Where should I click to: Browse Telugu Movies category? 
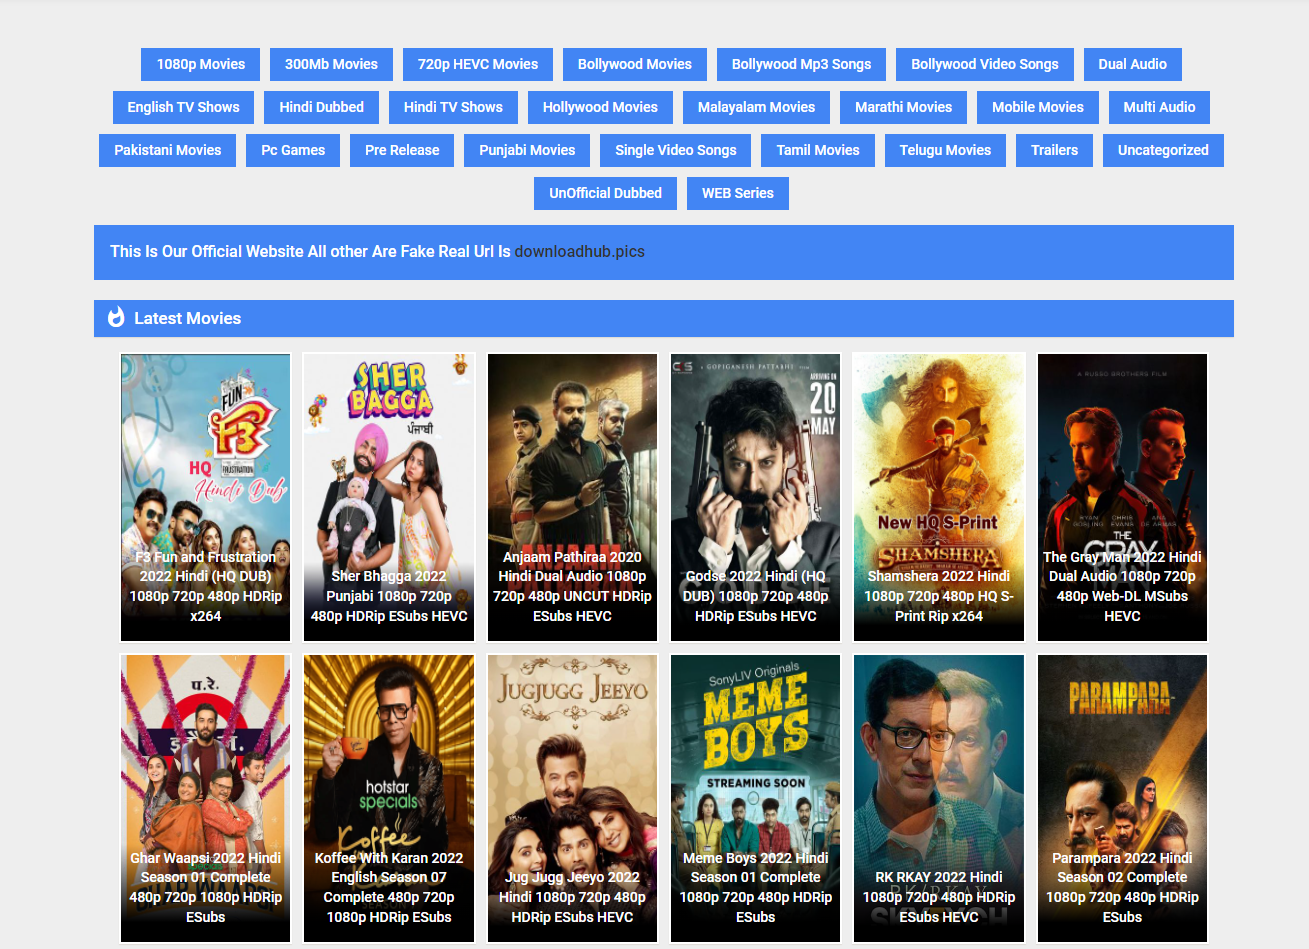(x=945, y=150)
